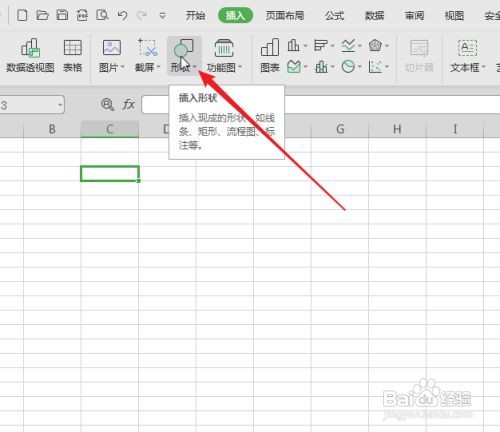500x432 pixels.
Task: Expand the 图片 dropdown arrow
Action: [122, 67]
